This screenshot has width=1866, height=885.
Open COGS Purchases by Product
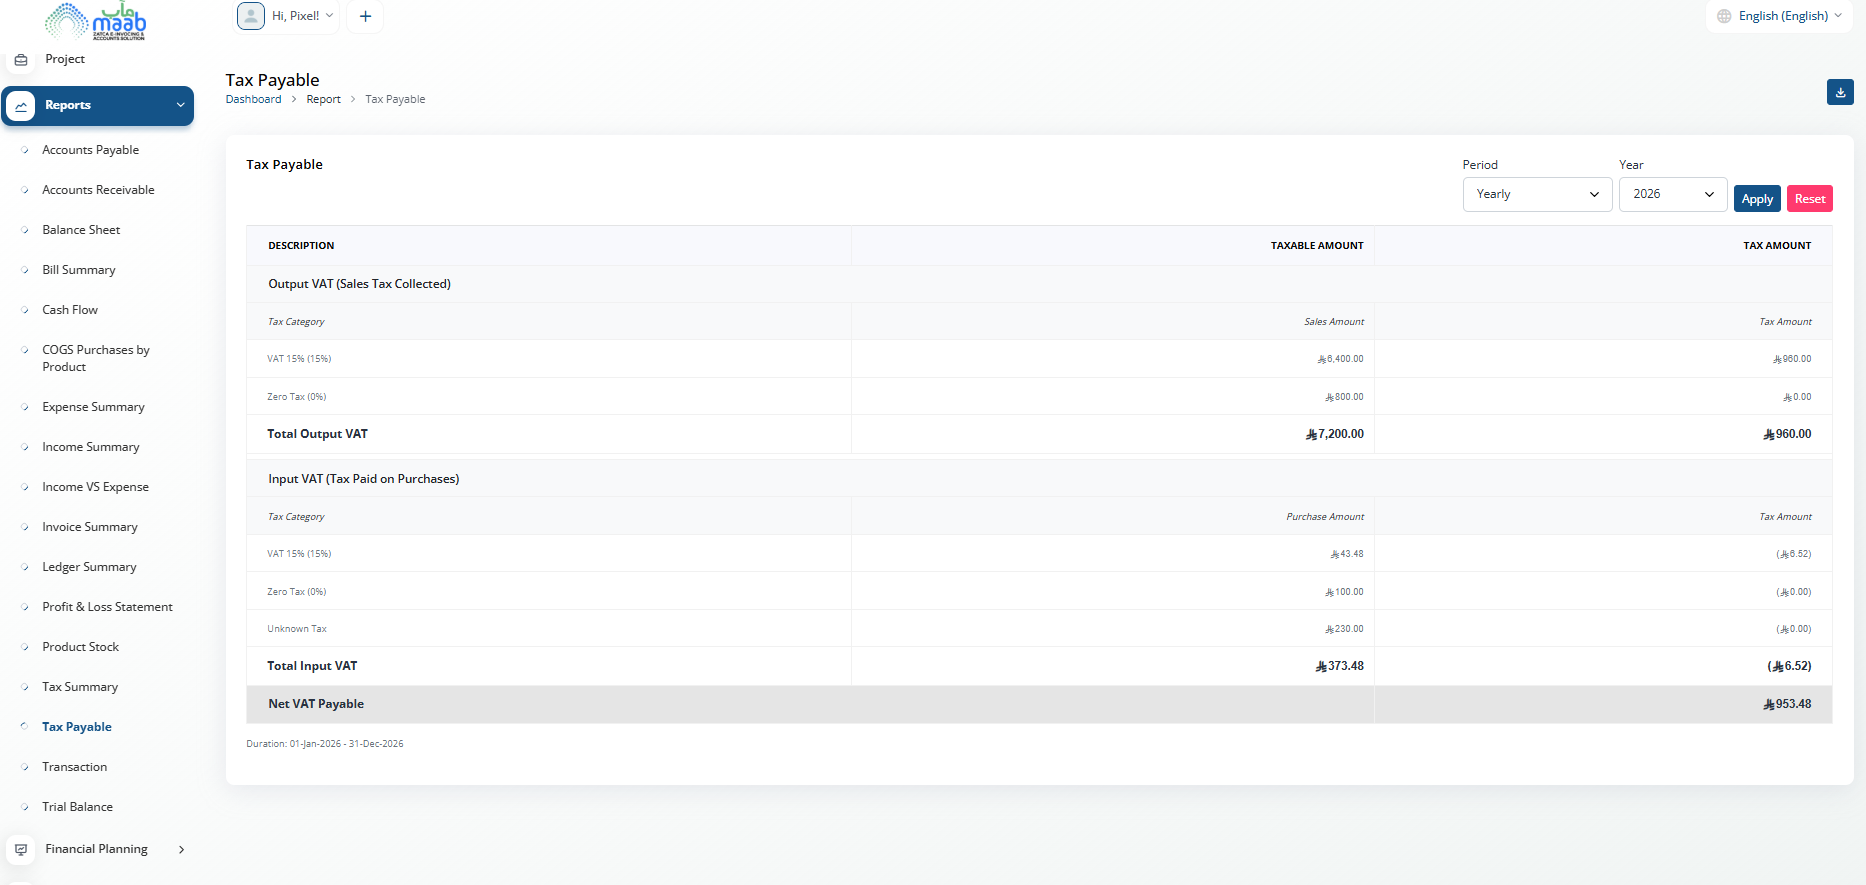[96, 358]
